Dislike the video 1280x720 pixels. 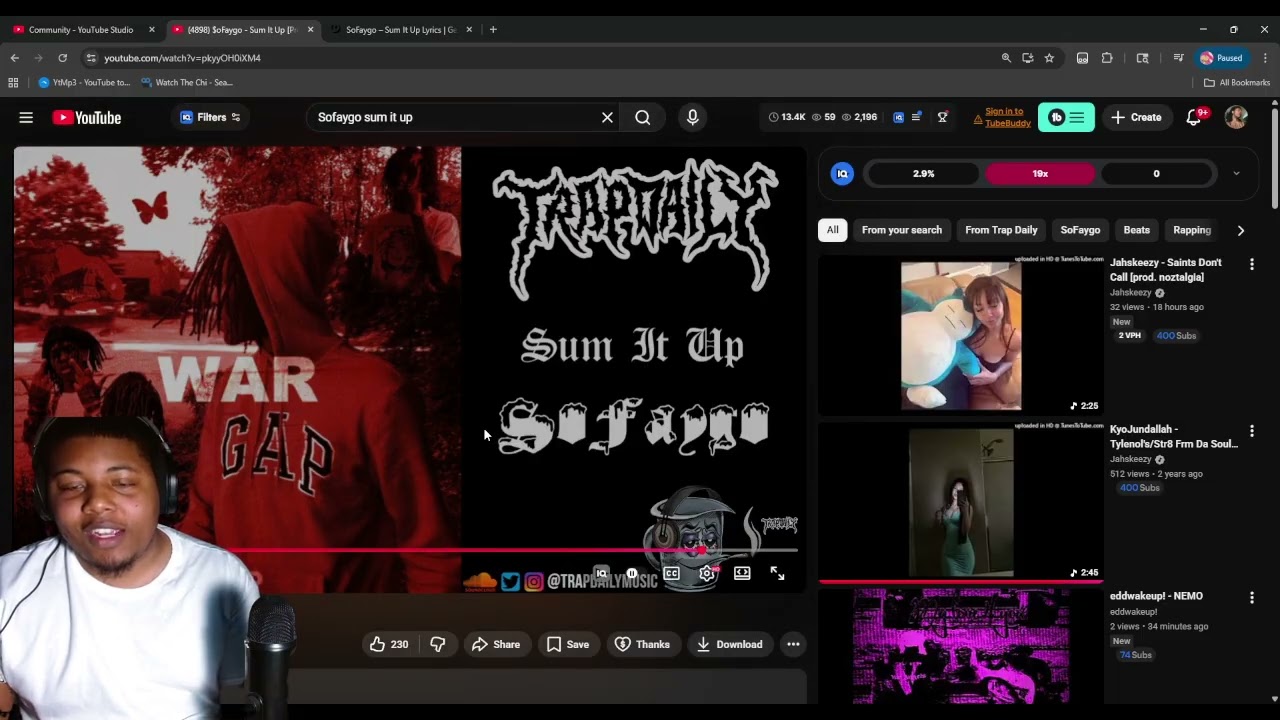[437, 644]
